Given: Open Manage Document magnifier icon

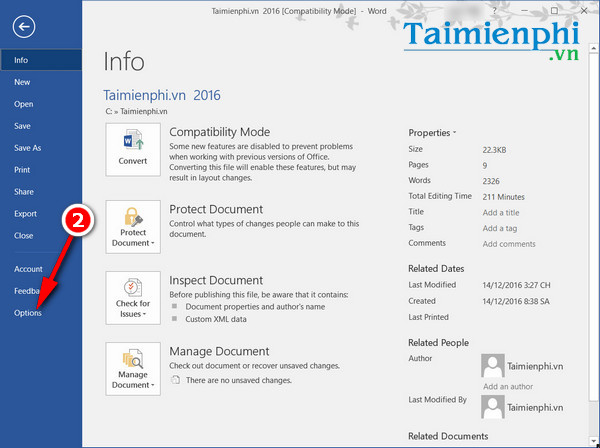Looking at the screenshot, I should coord(133,369).
